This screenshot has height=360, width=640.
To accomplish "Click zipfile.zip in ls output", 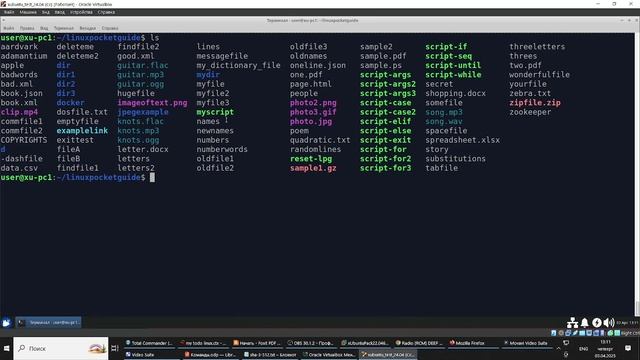I will (x=535, y=103).
